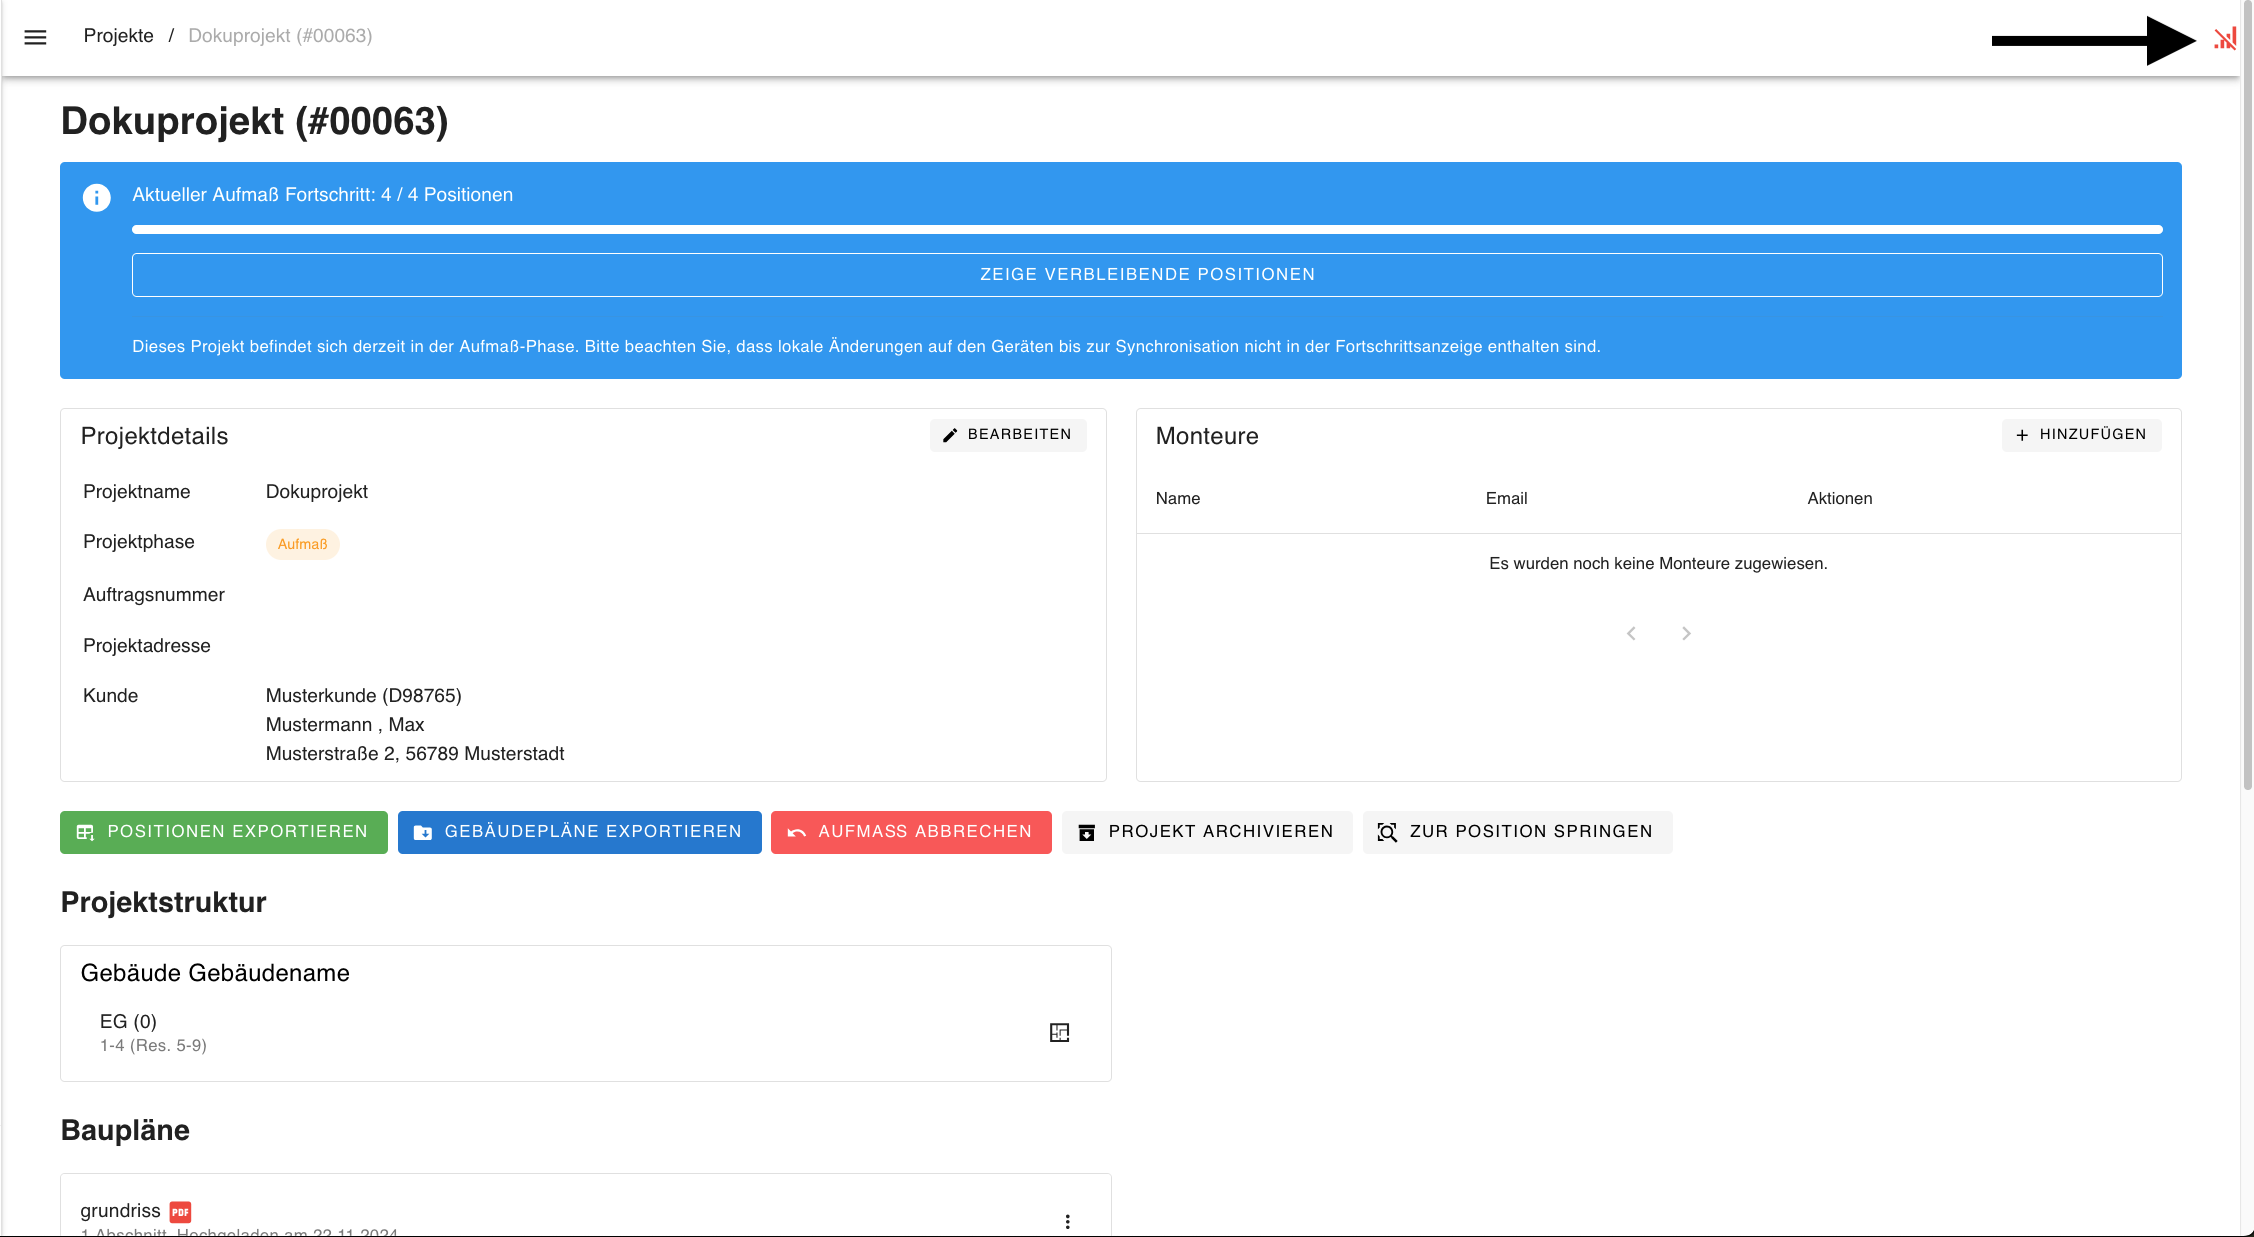
Task: Click the red offline signal status icon
Action: pos(2224,39)
